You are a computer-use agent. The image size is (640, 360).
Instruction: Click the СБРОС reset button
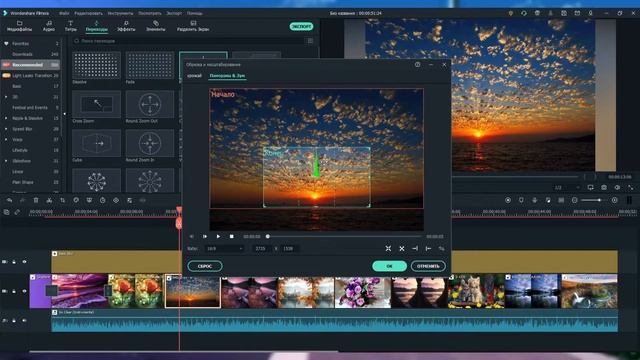205,266
